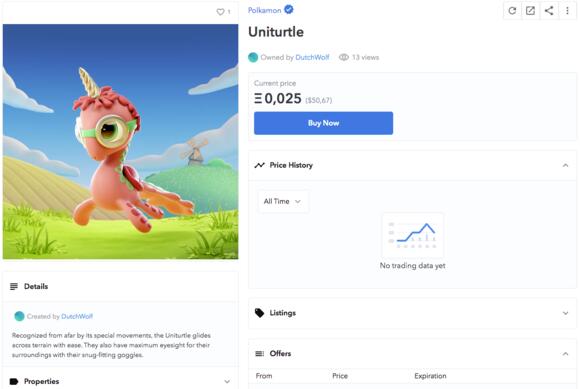The width and height of the screenshot is (580, 389).
Task: Expand the Listings section
Action: click(x=565, y=313)
